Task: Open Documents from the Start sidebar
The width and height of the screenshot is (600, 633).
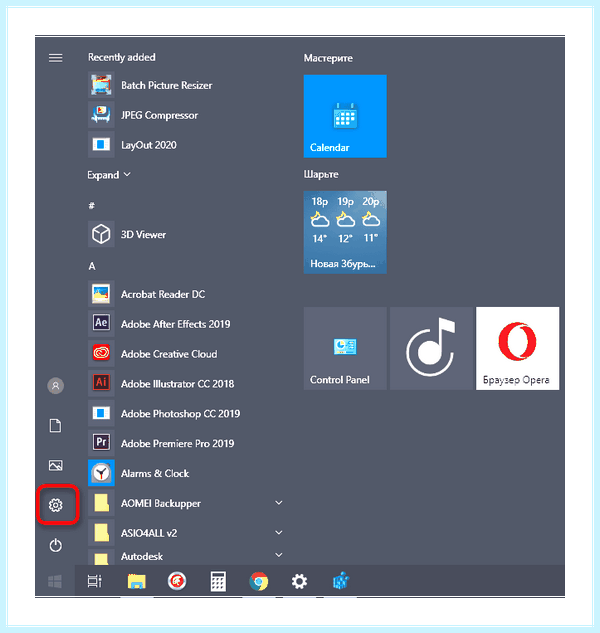Action: 56,425
